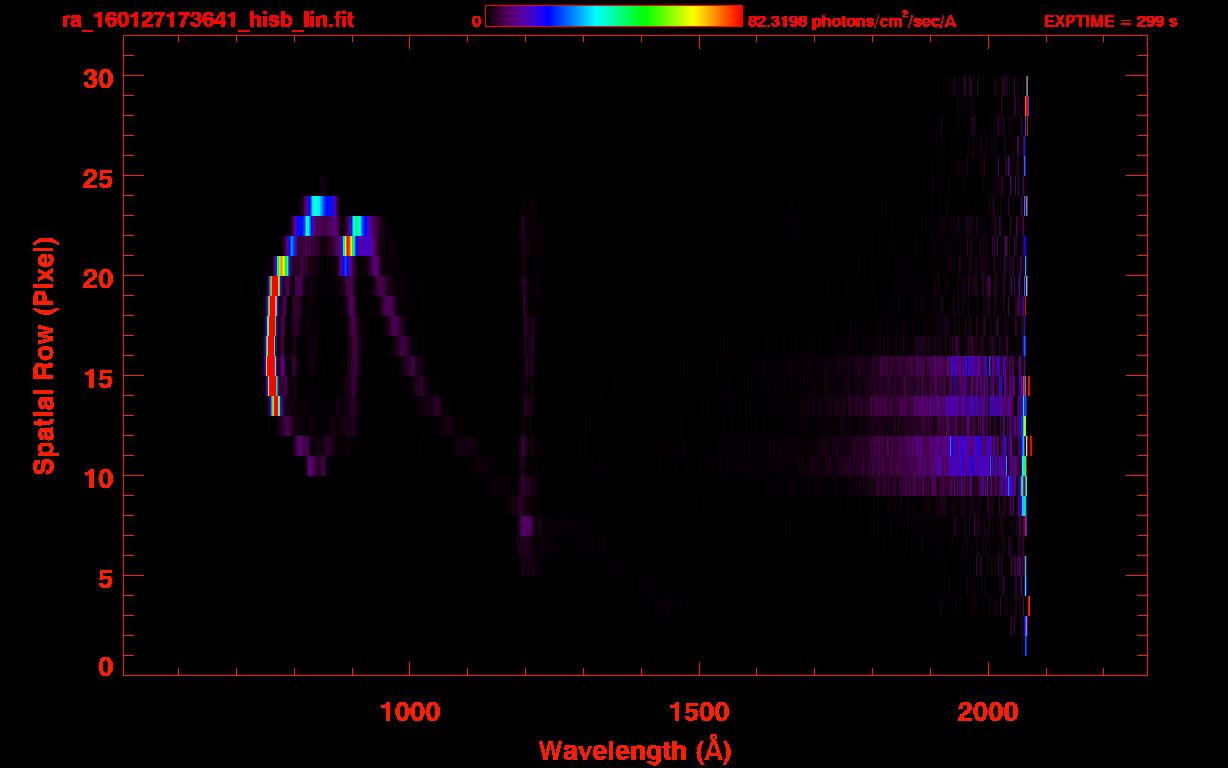Click the EXPTIME = 299 s text
Image resolution: width=1228 pixels, height=768 pixels.
tap(1110, 21)
